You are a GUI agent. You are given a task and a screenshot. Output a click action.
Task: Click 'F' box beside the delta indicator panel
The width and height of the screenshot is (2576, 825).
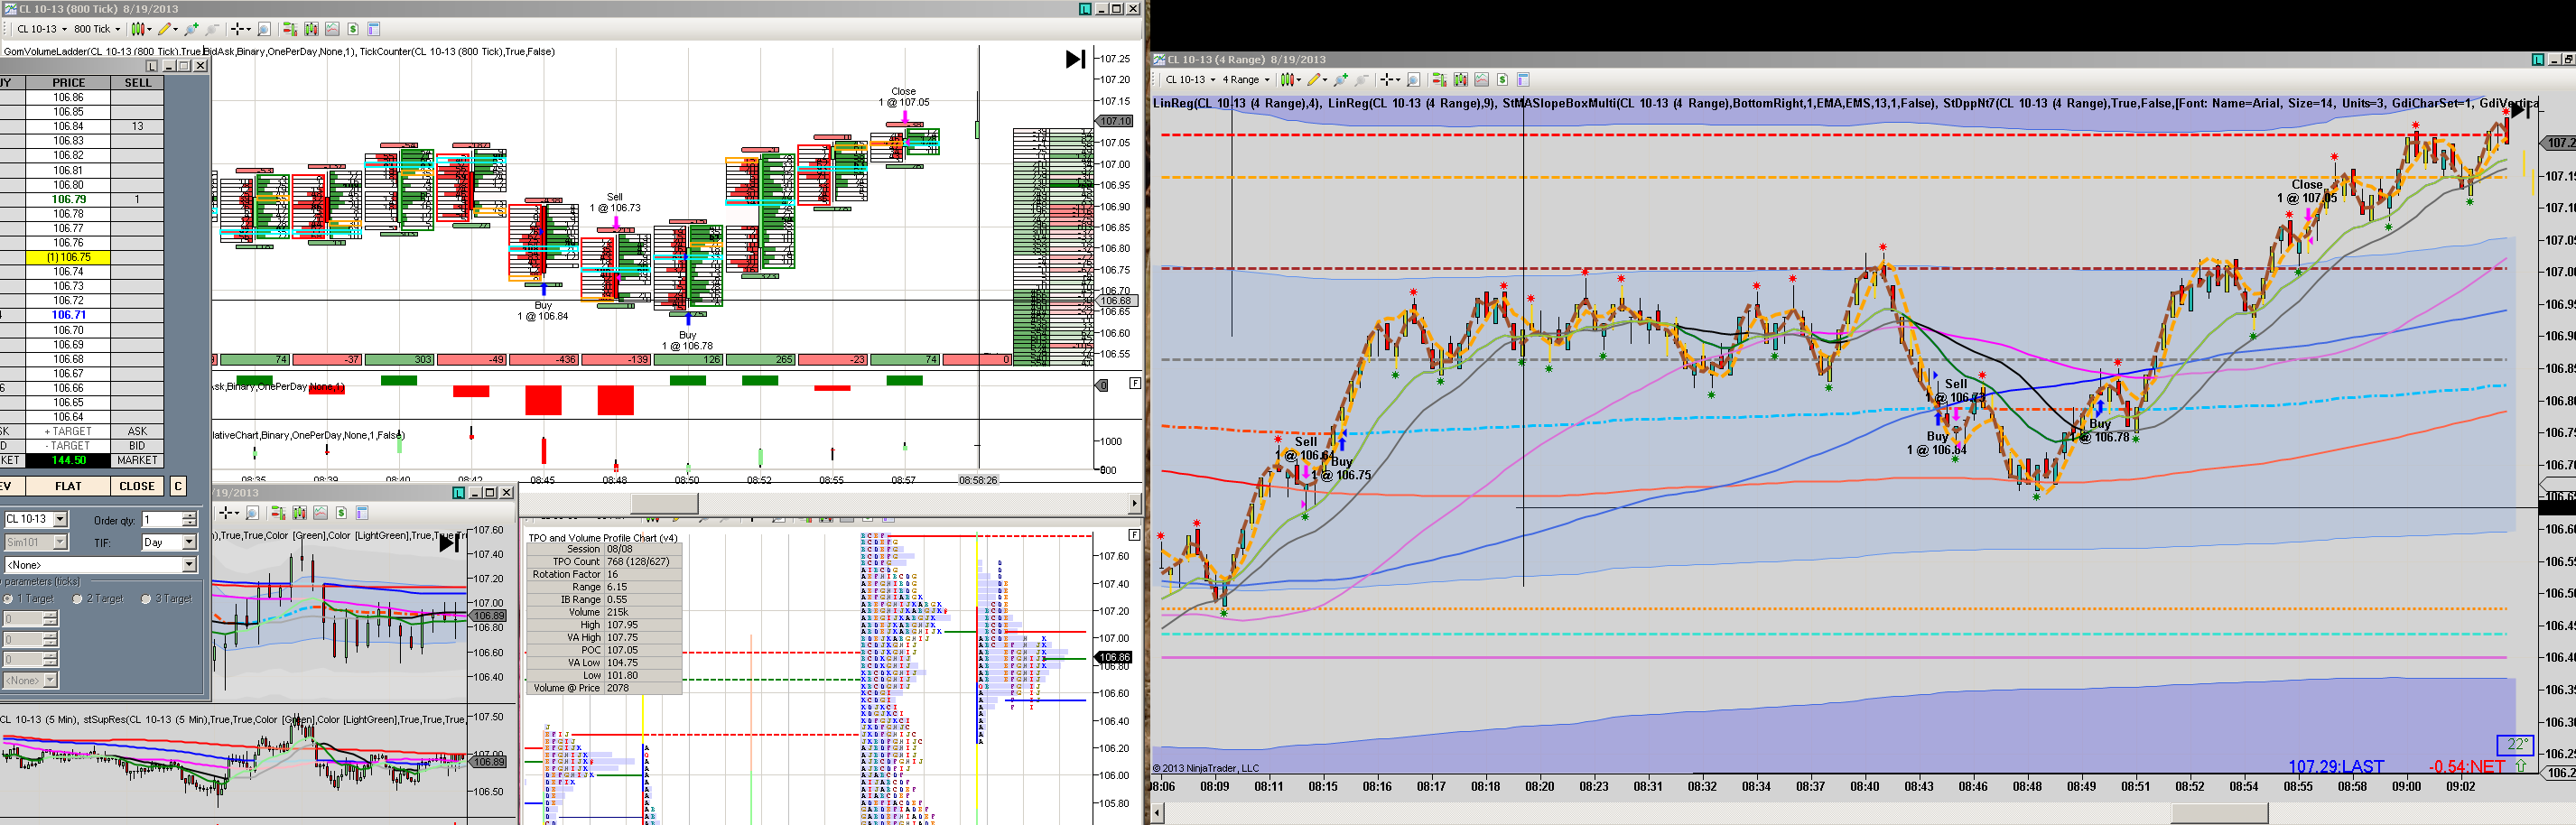pos(1135,383)
